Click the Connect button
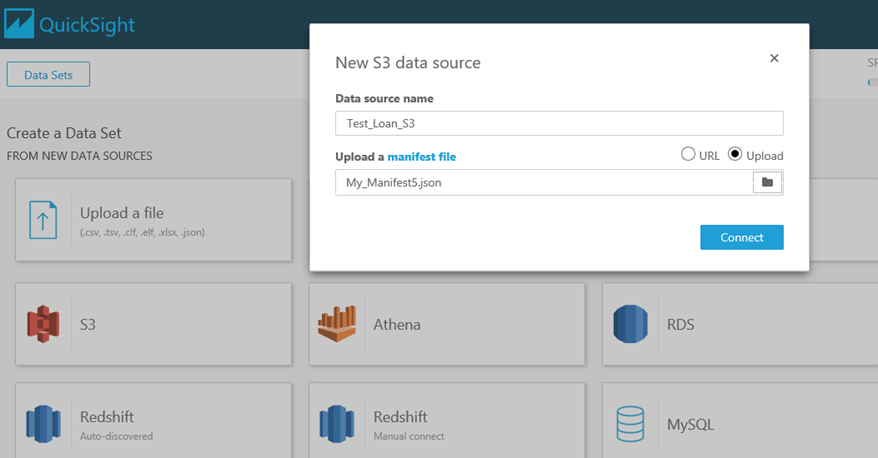The width and height of the screenshot is (878, 458). [741, 237]
